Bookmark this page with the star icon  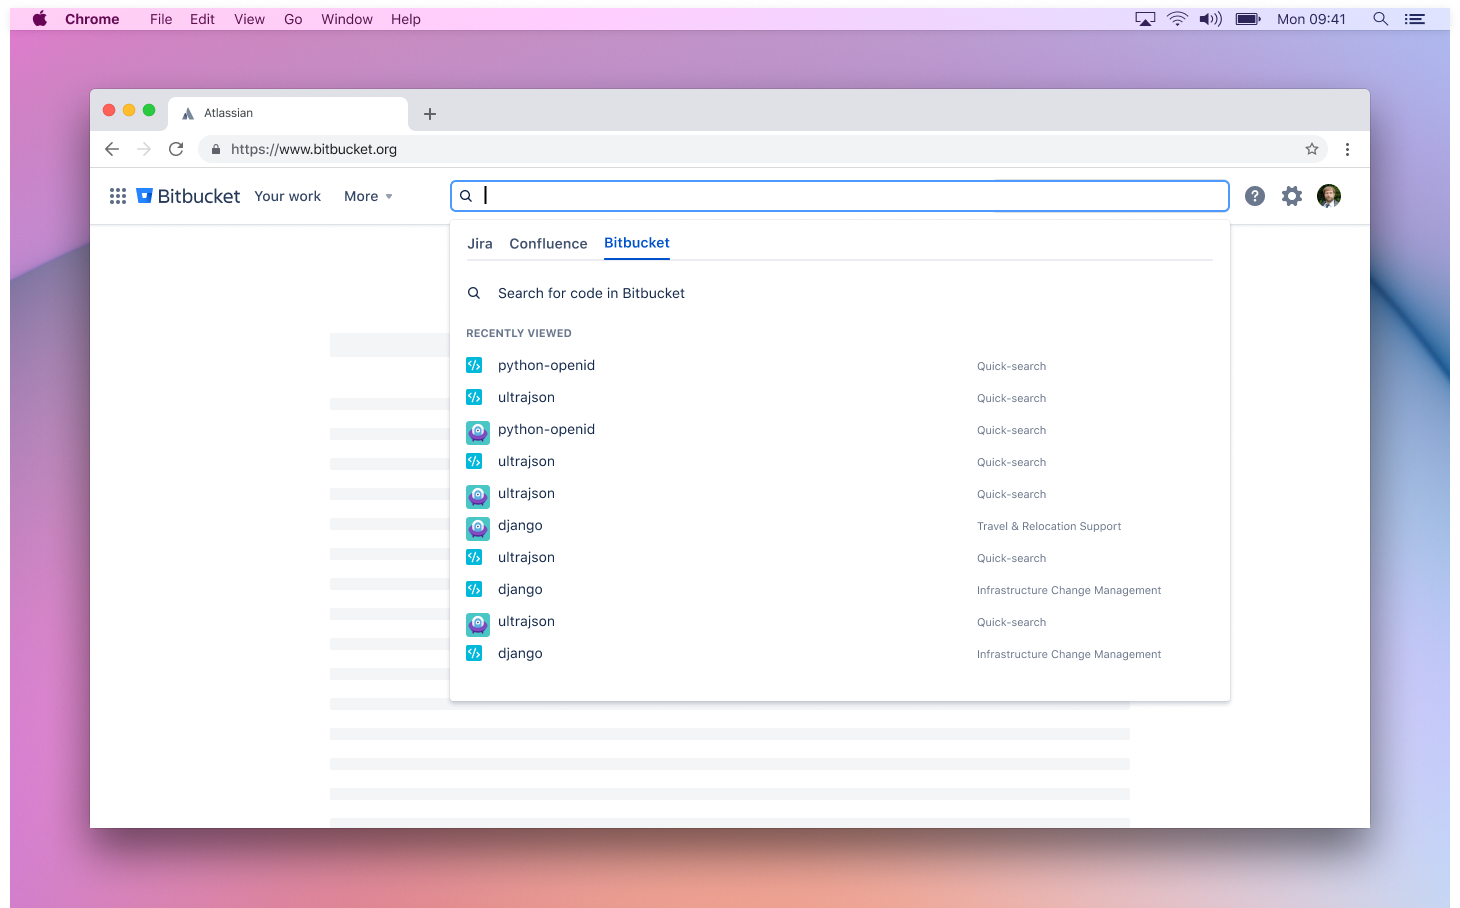click(1312, 149)
